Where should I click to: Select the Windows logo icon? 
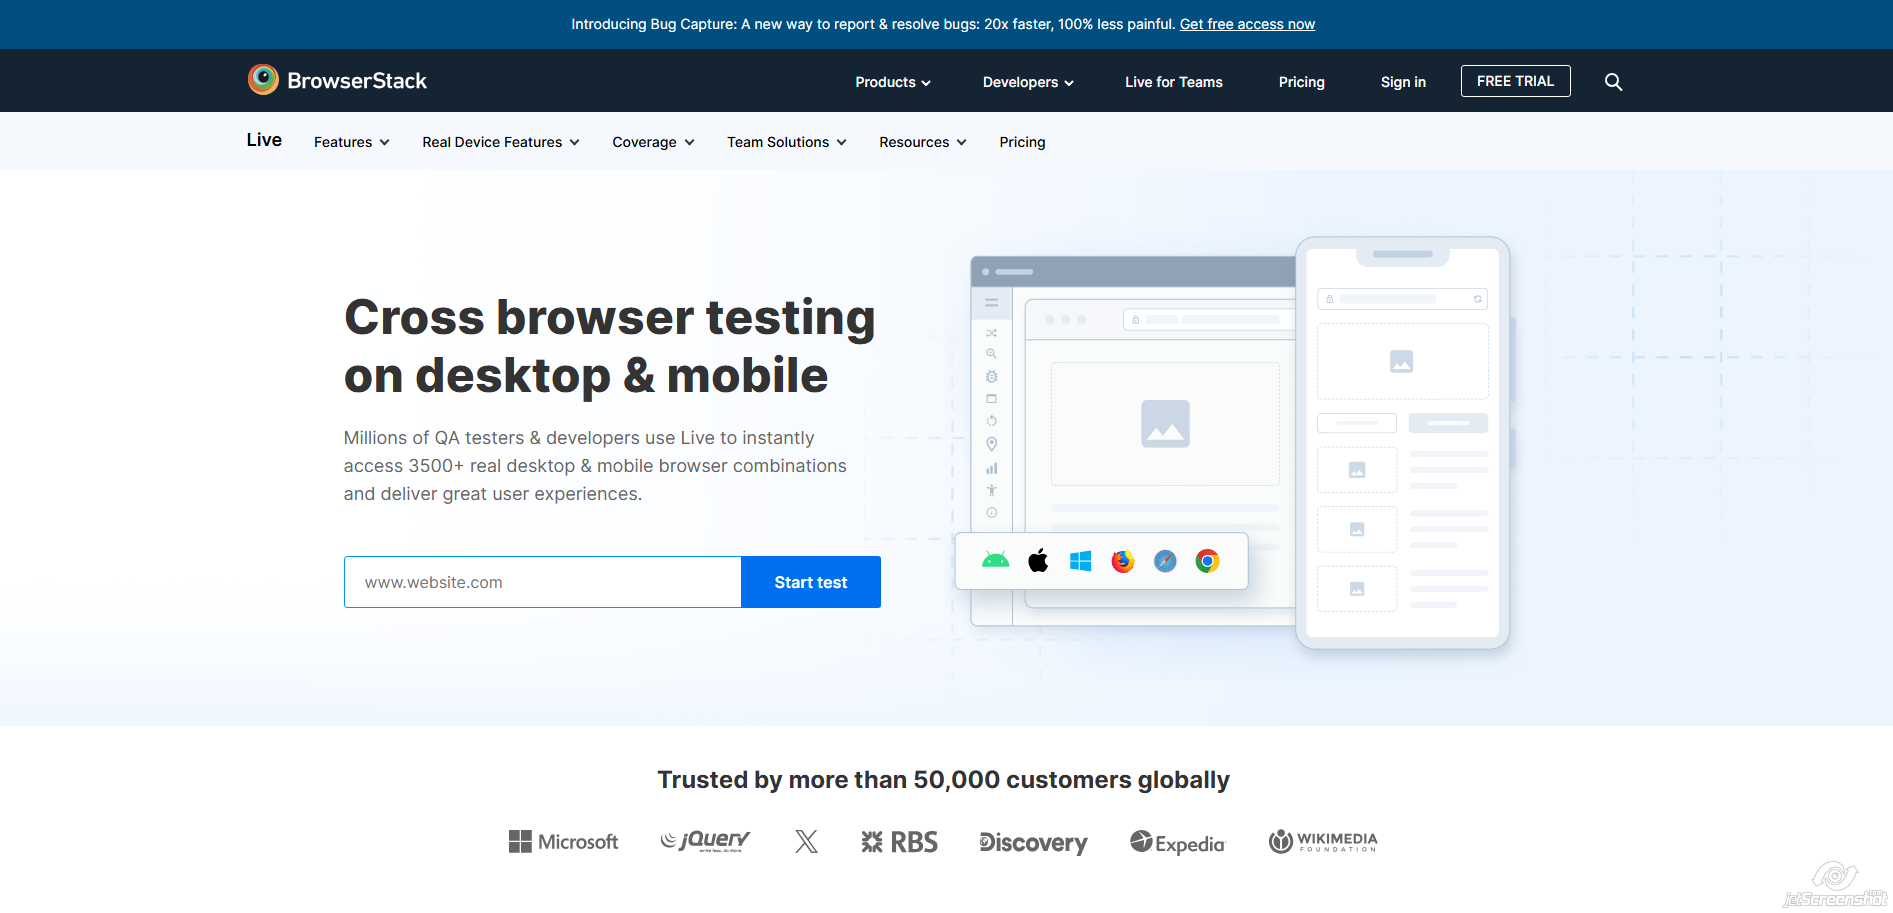click(1080, 561)
